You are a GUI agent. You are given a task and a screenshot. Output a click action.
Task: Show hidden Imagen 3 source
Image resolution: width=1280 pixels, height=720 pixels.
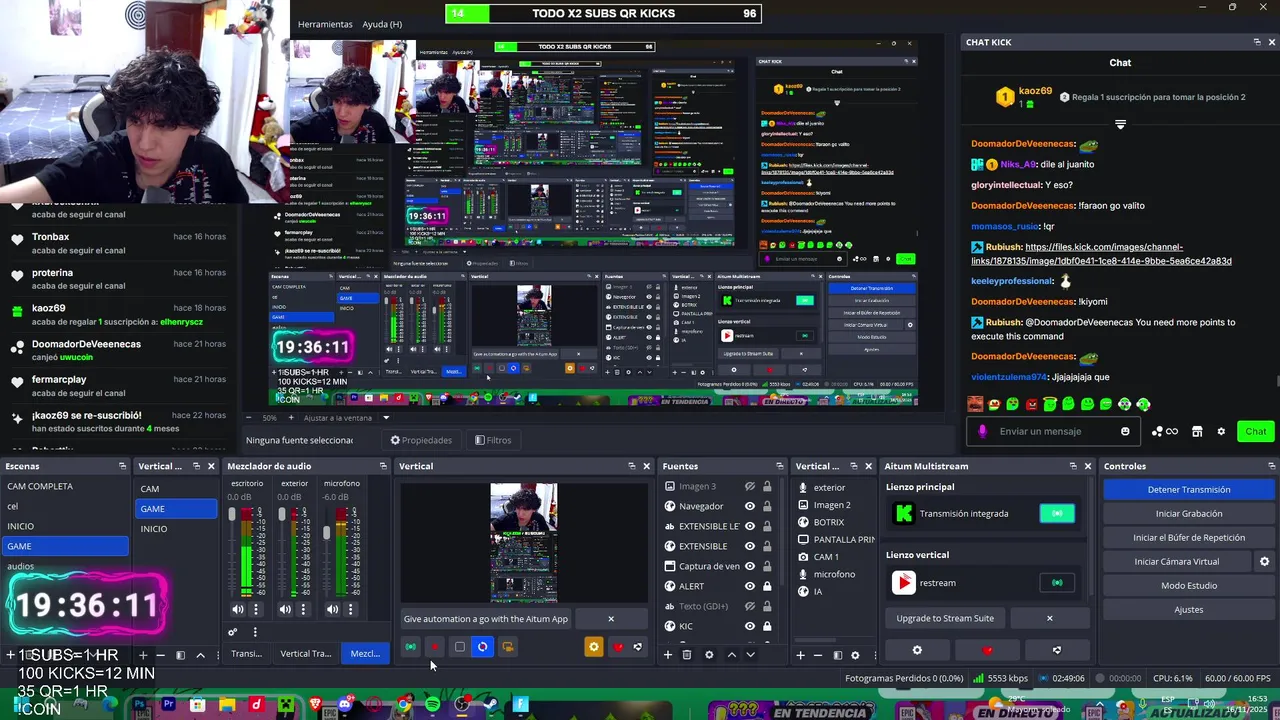pyautogui.click(x=750, y=486)
